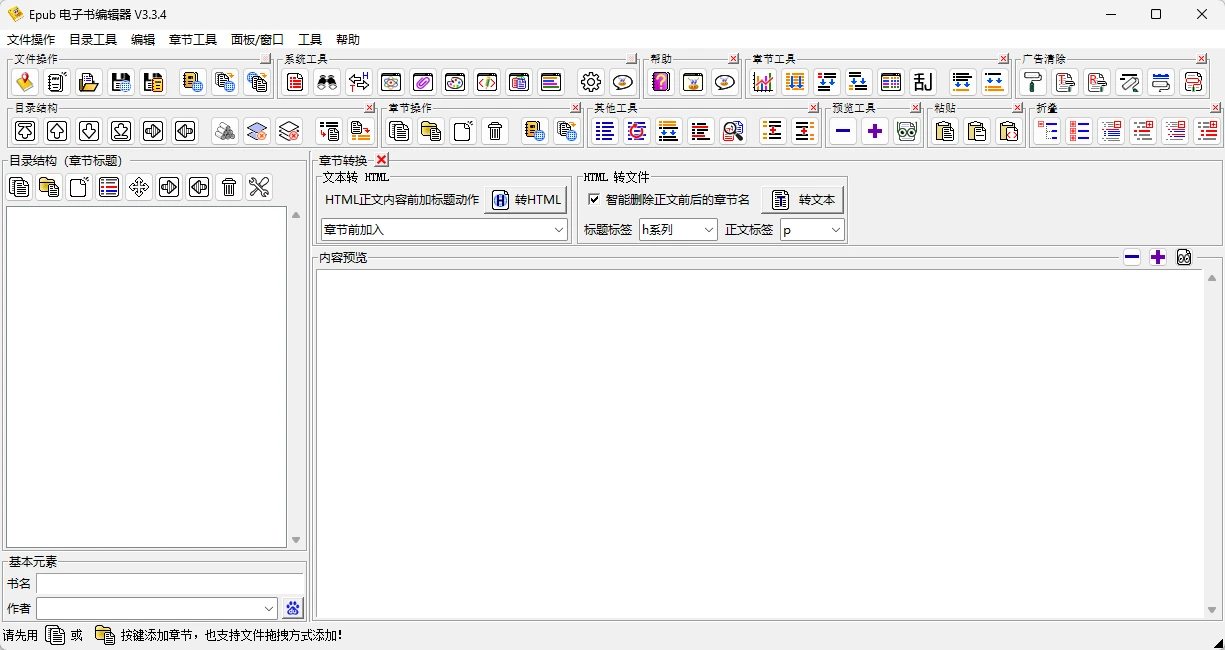1225x650 pixels.
Task: Close the 章节转换 panel with red X
Action: click(381, 160)
